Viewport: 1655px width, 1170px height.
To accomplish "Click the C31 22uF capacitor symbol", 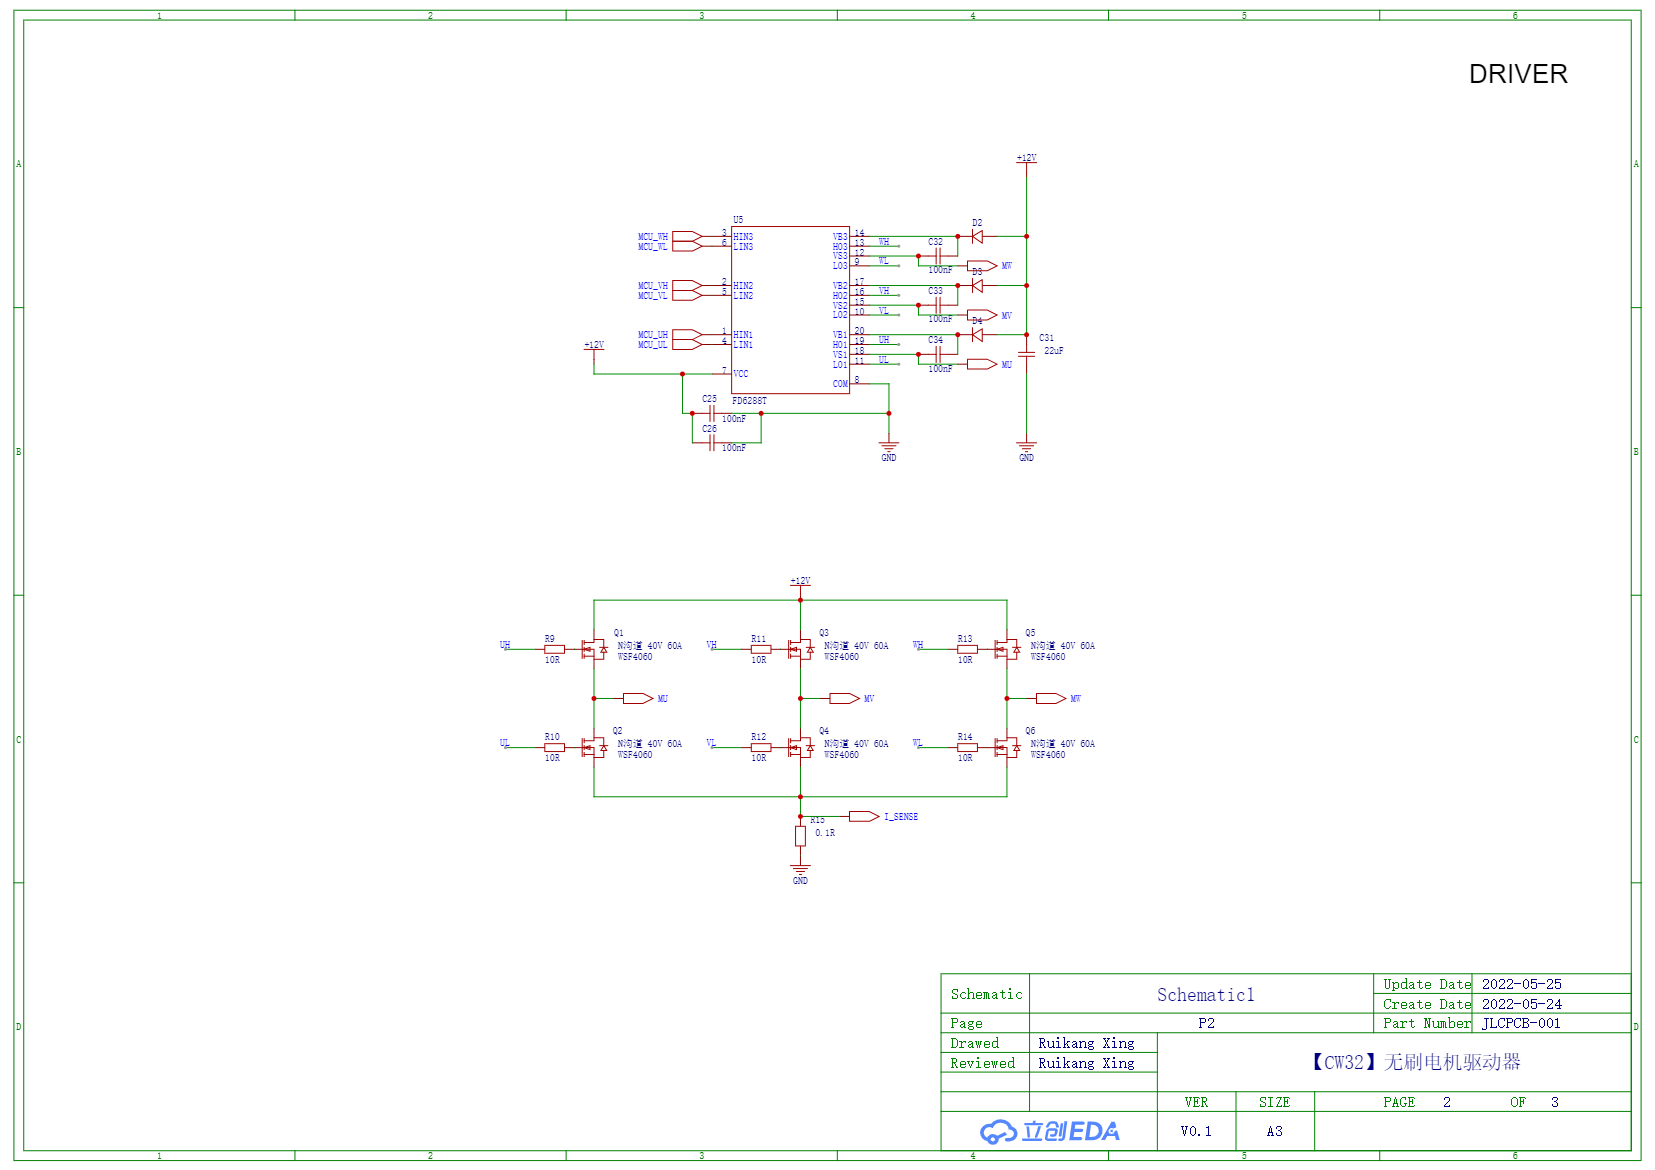I will click(1026, 353).
